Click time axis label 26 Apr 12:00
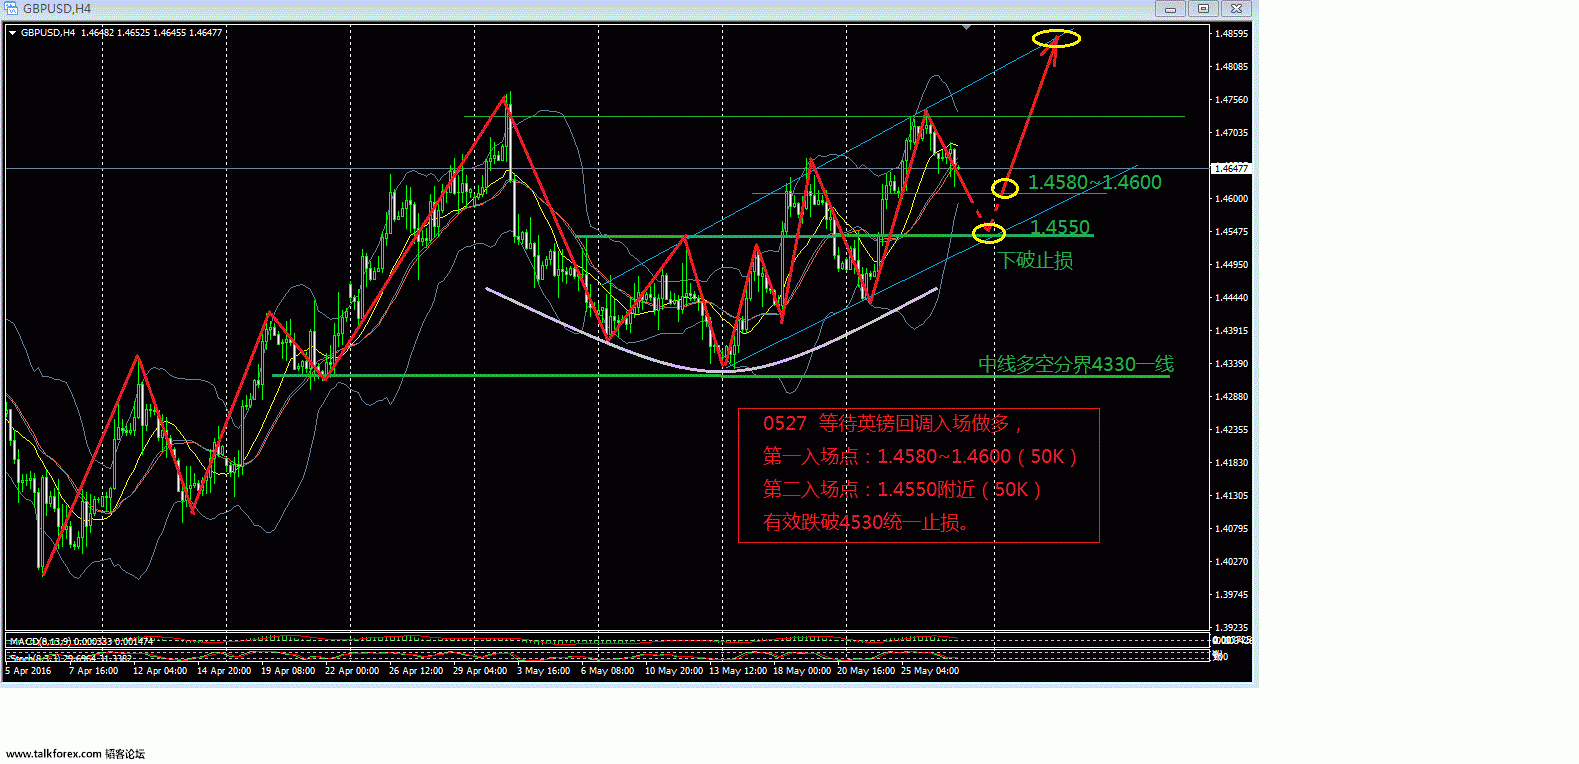 click(416, 671)
